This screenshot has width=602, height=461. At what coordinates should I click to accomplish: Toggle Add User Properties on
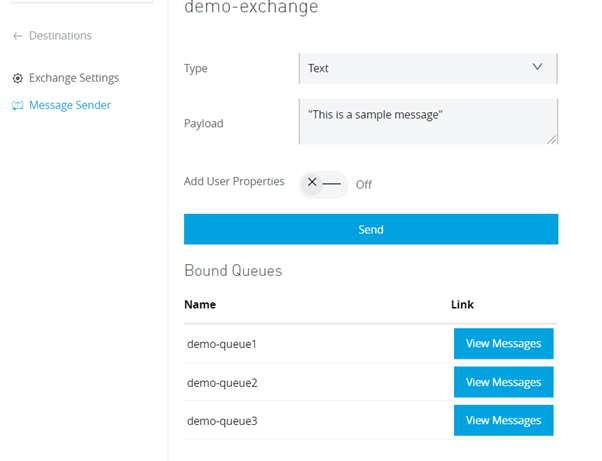[324, 183]
